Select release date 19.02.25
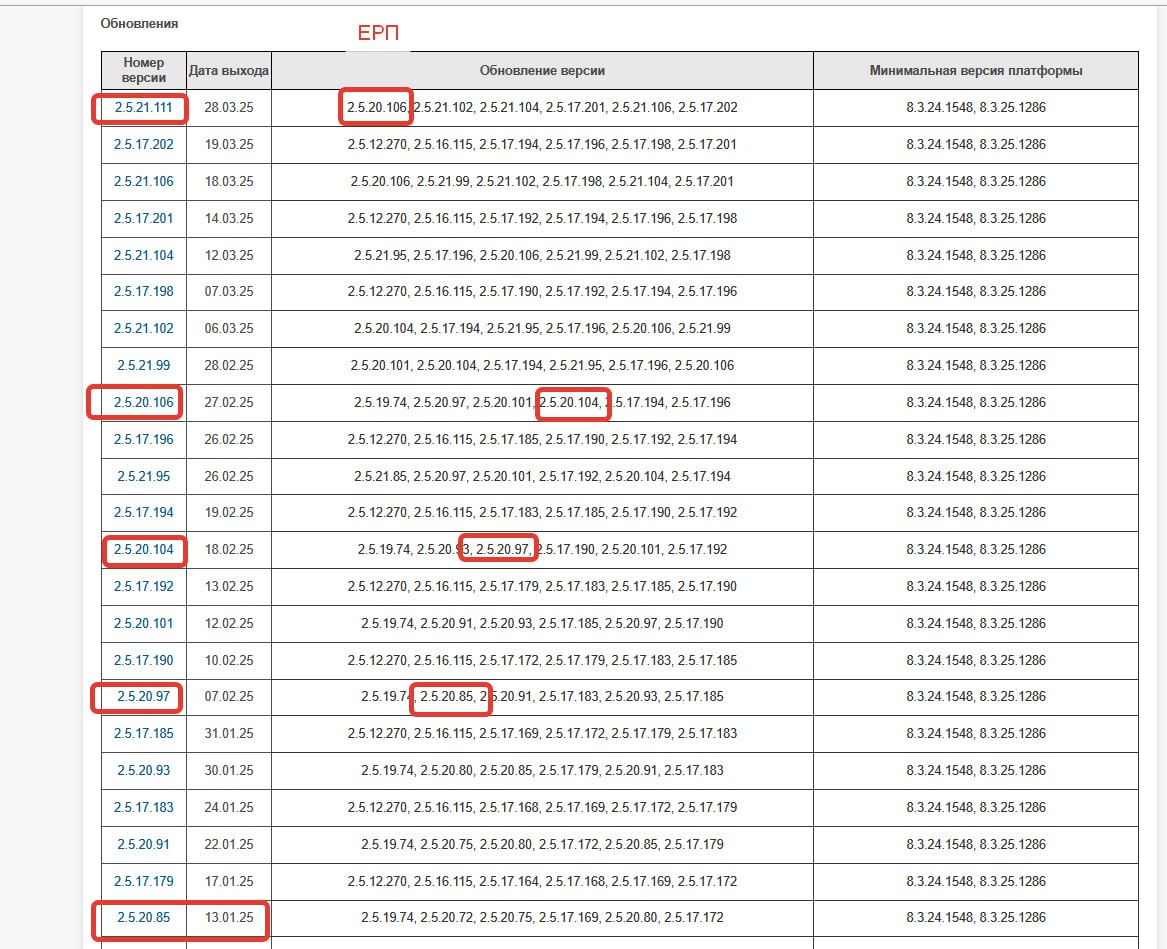1167x949 pixels. tap(228, 513)
